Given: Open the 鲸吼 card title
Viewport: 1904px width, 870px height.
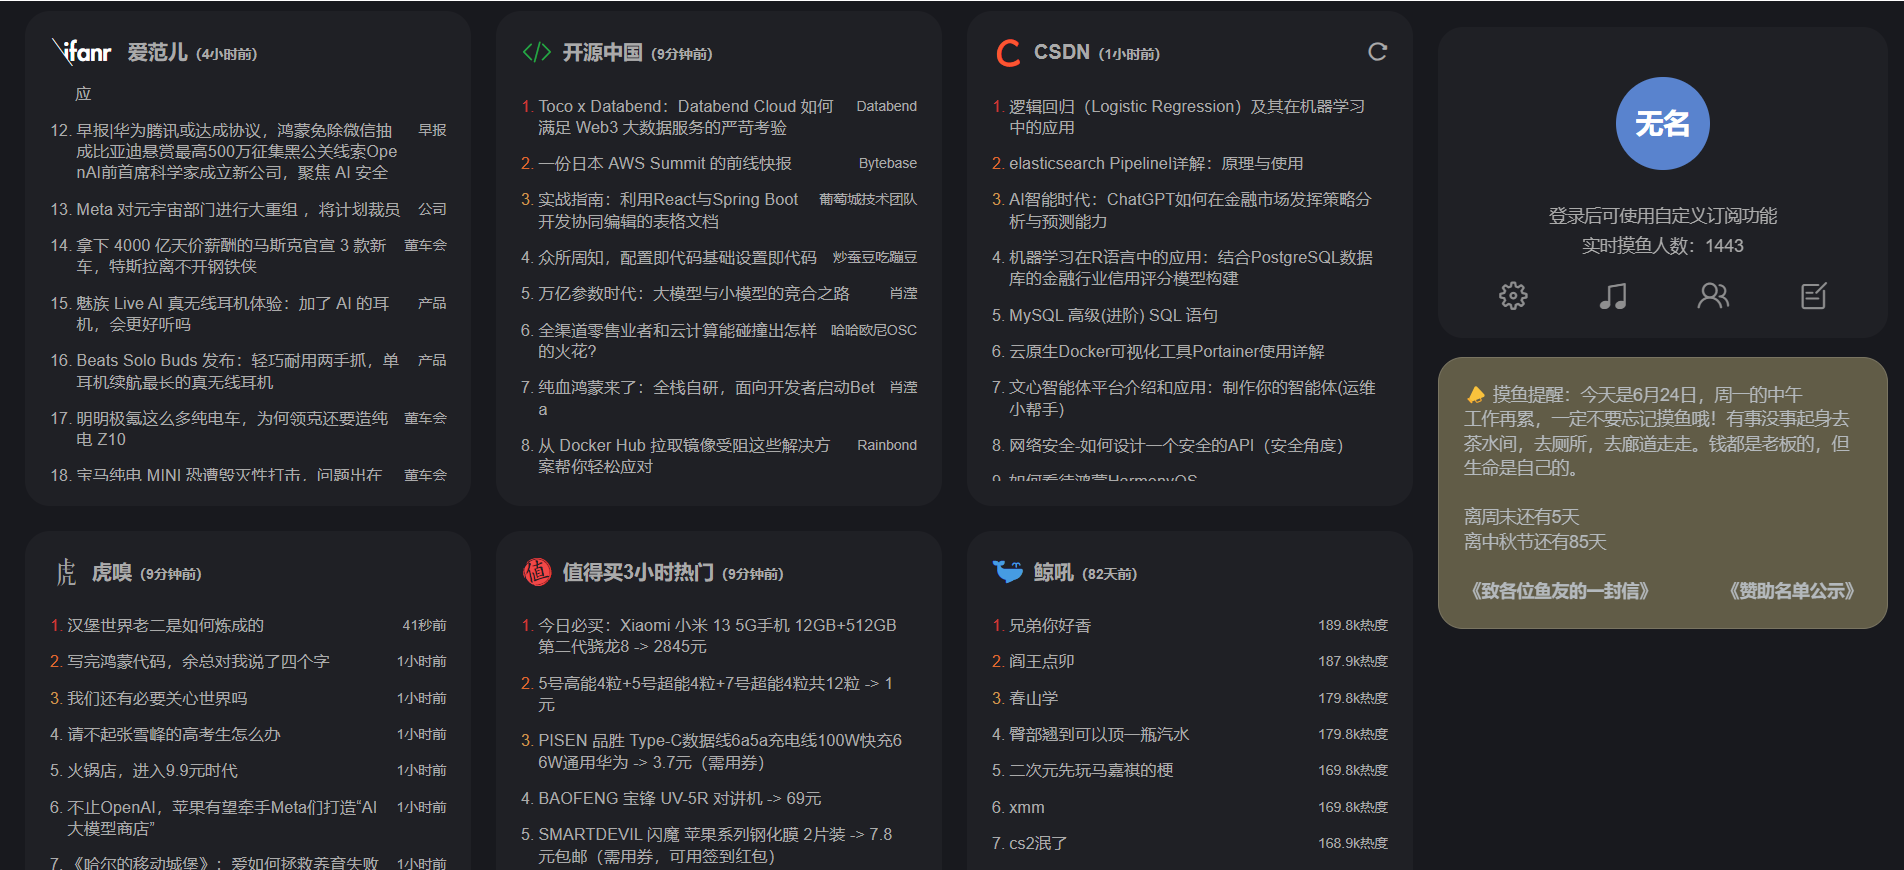Looking at the screenshot, I should click(x=1053, y=572).
